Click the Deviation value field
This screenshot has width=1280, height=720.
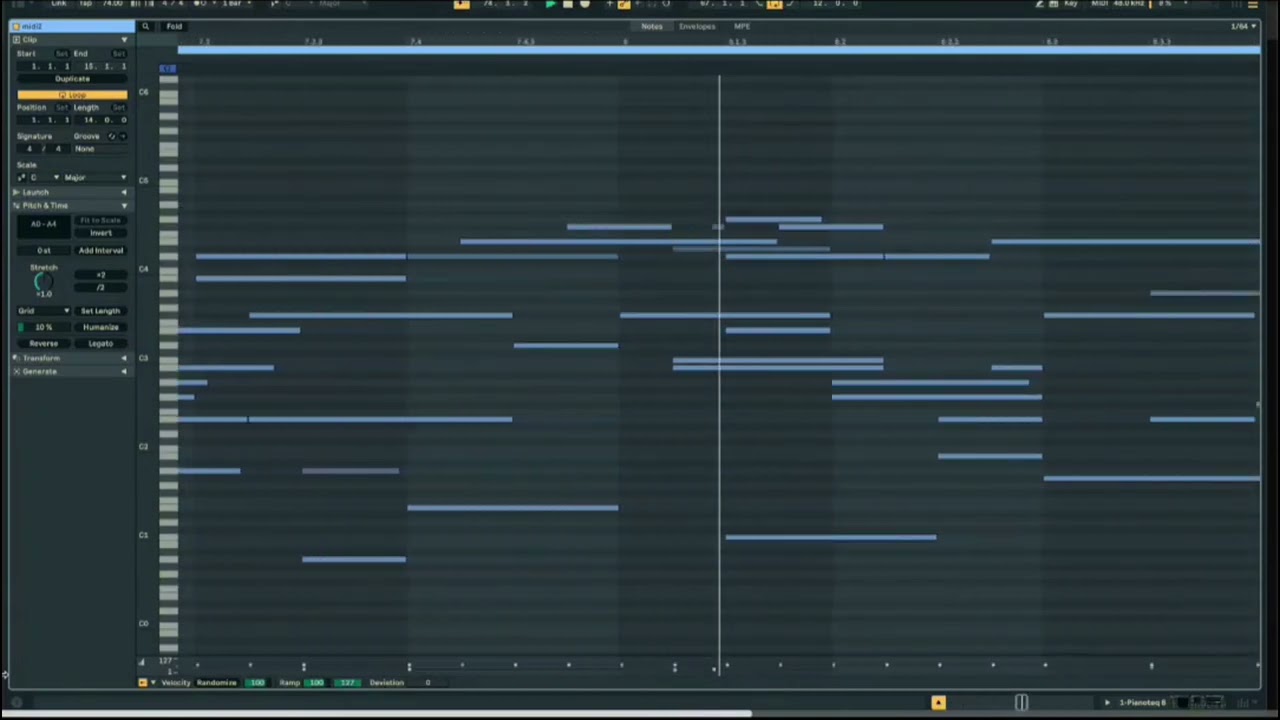point(427,683)
